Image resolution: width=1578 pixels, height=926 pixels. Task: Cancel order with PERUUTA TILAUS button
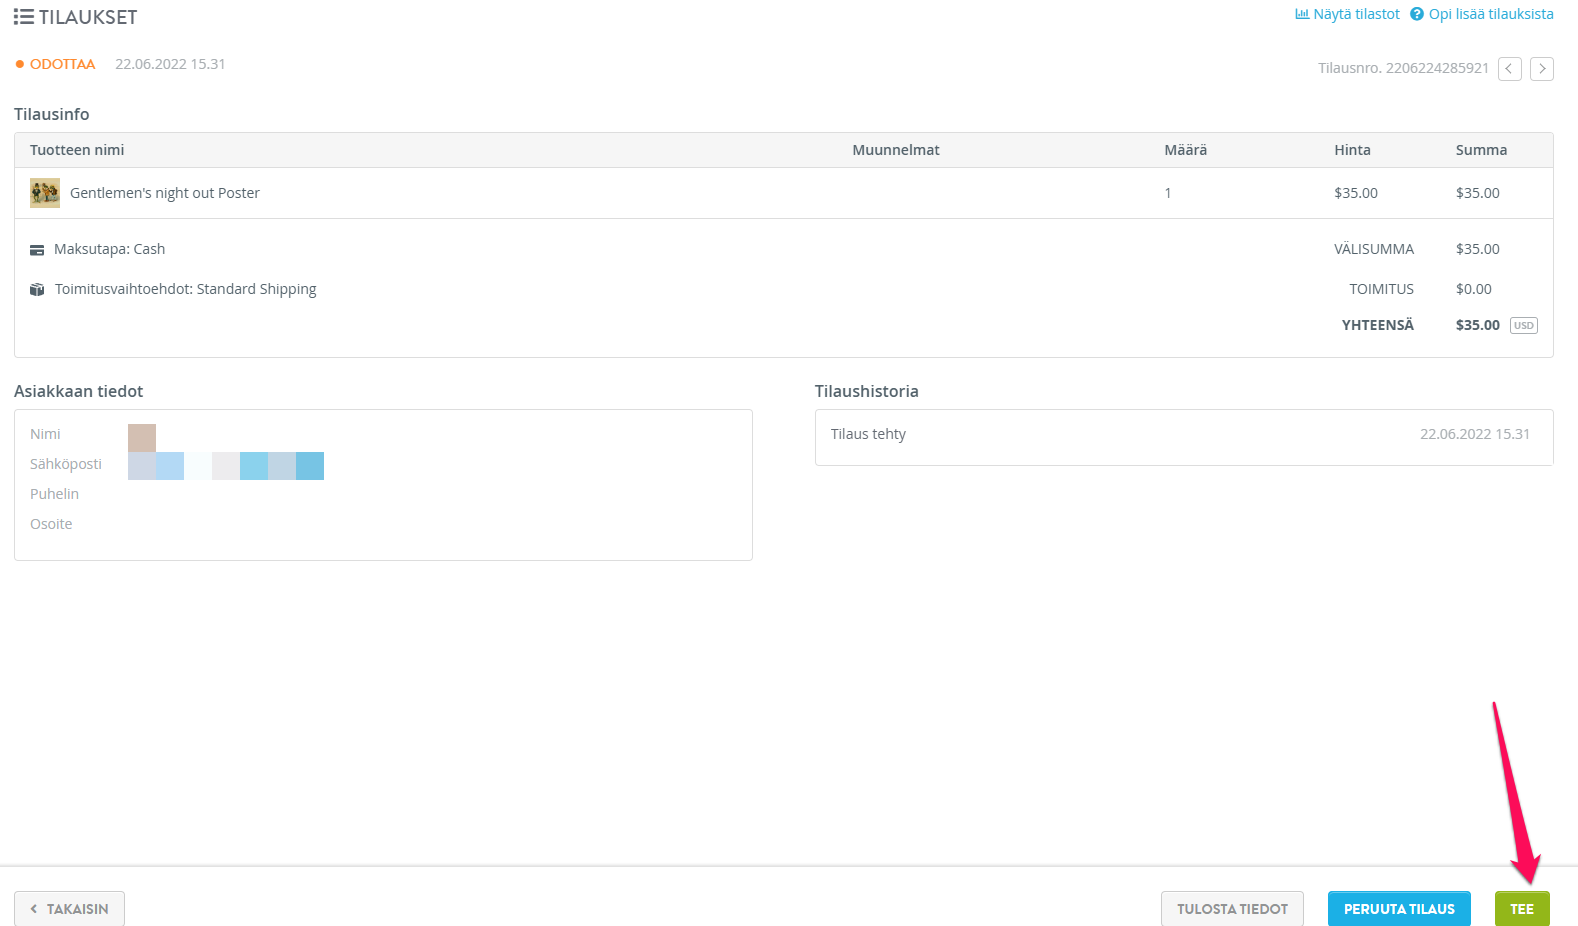pos(1399,909)
